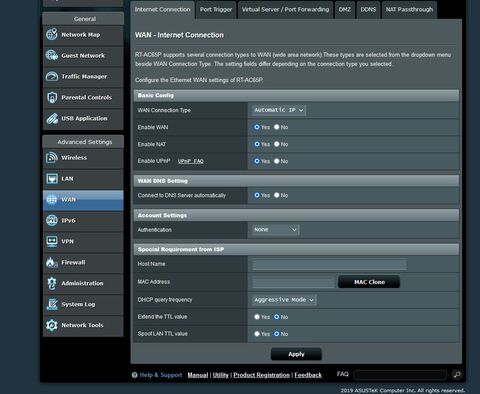
Task: Open USB Application icon
Action: 52,118
